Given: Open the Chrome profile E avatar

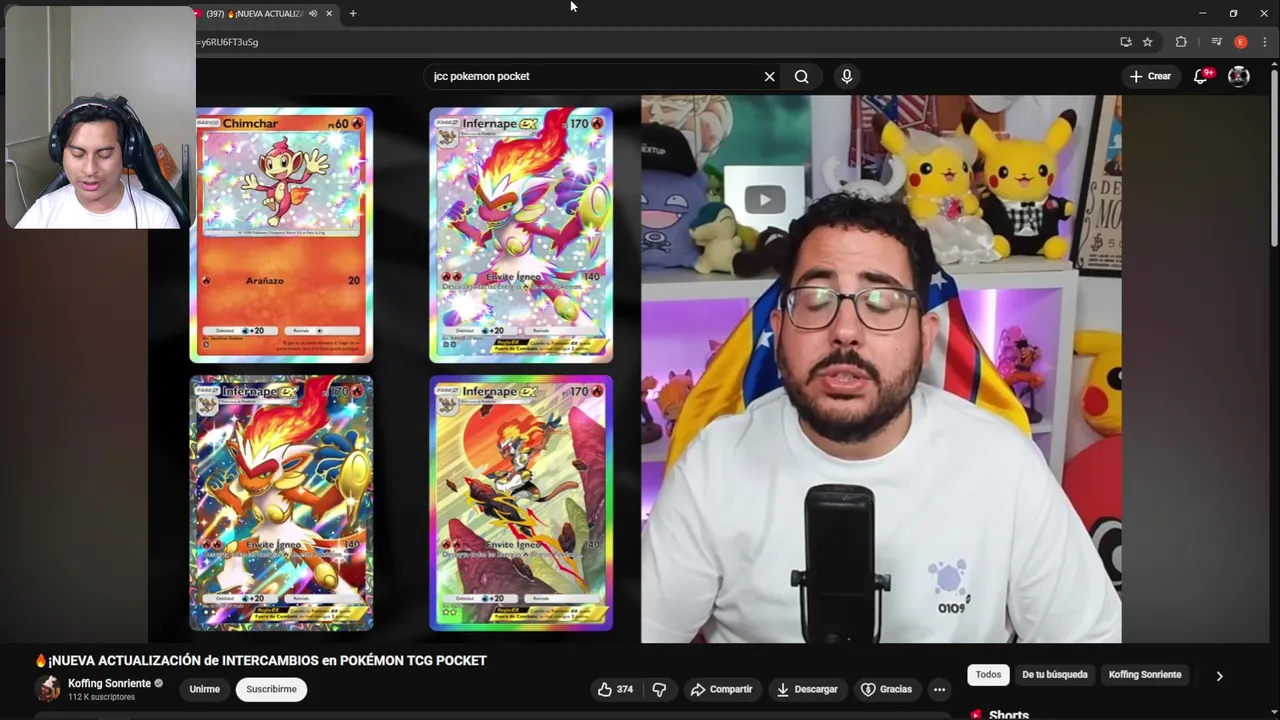Looking at the screenshot, I should coord(1241,42).
